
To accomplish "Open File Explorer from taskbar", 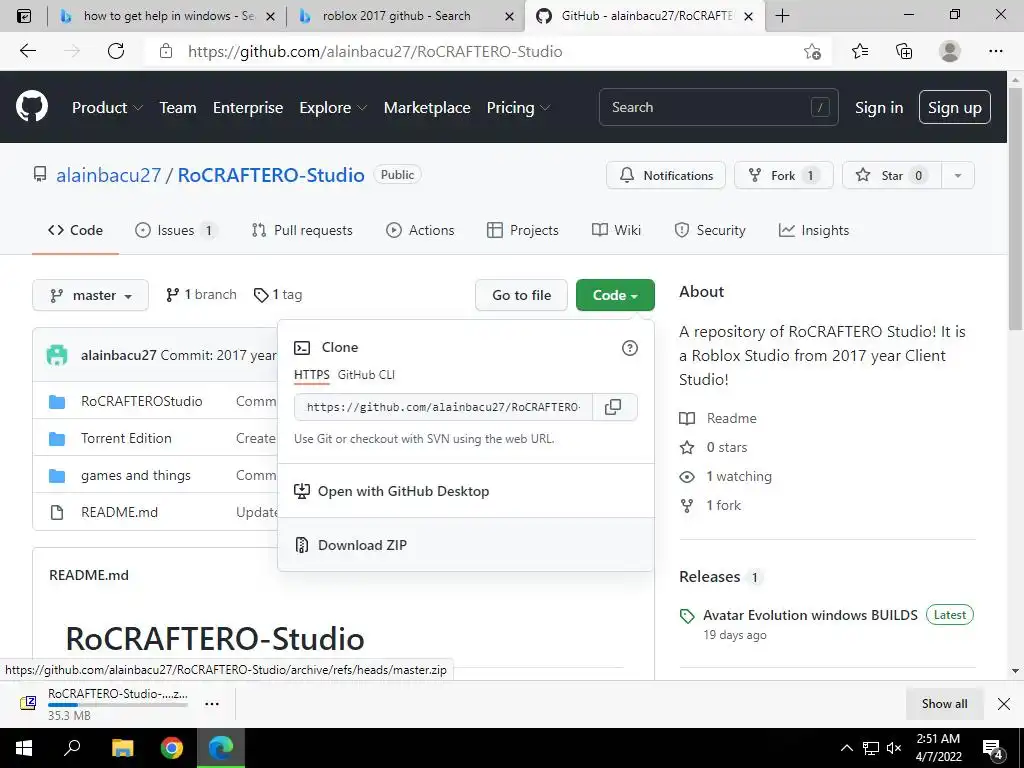I will coord(122,748).
